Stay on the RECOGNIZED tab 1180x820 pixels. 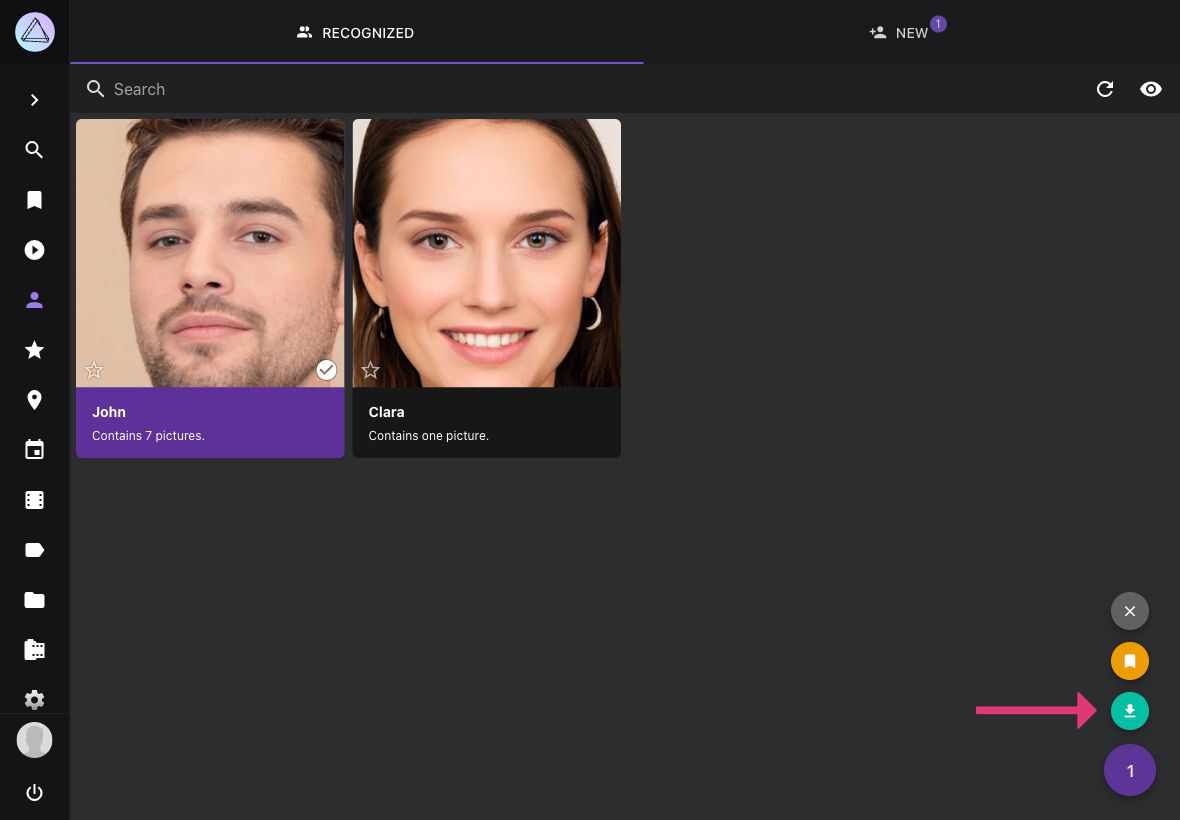point(355,33)
